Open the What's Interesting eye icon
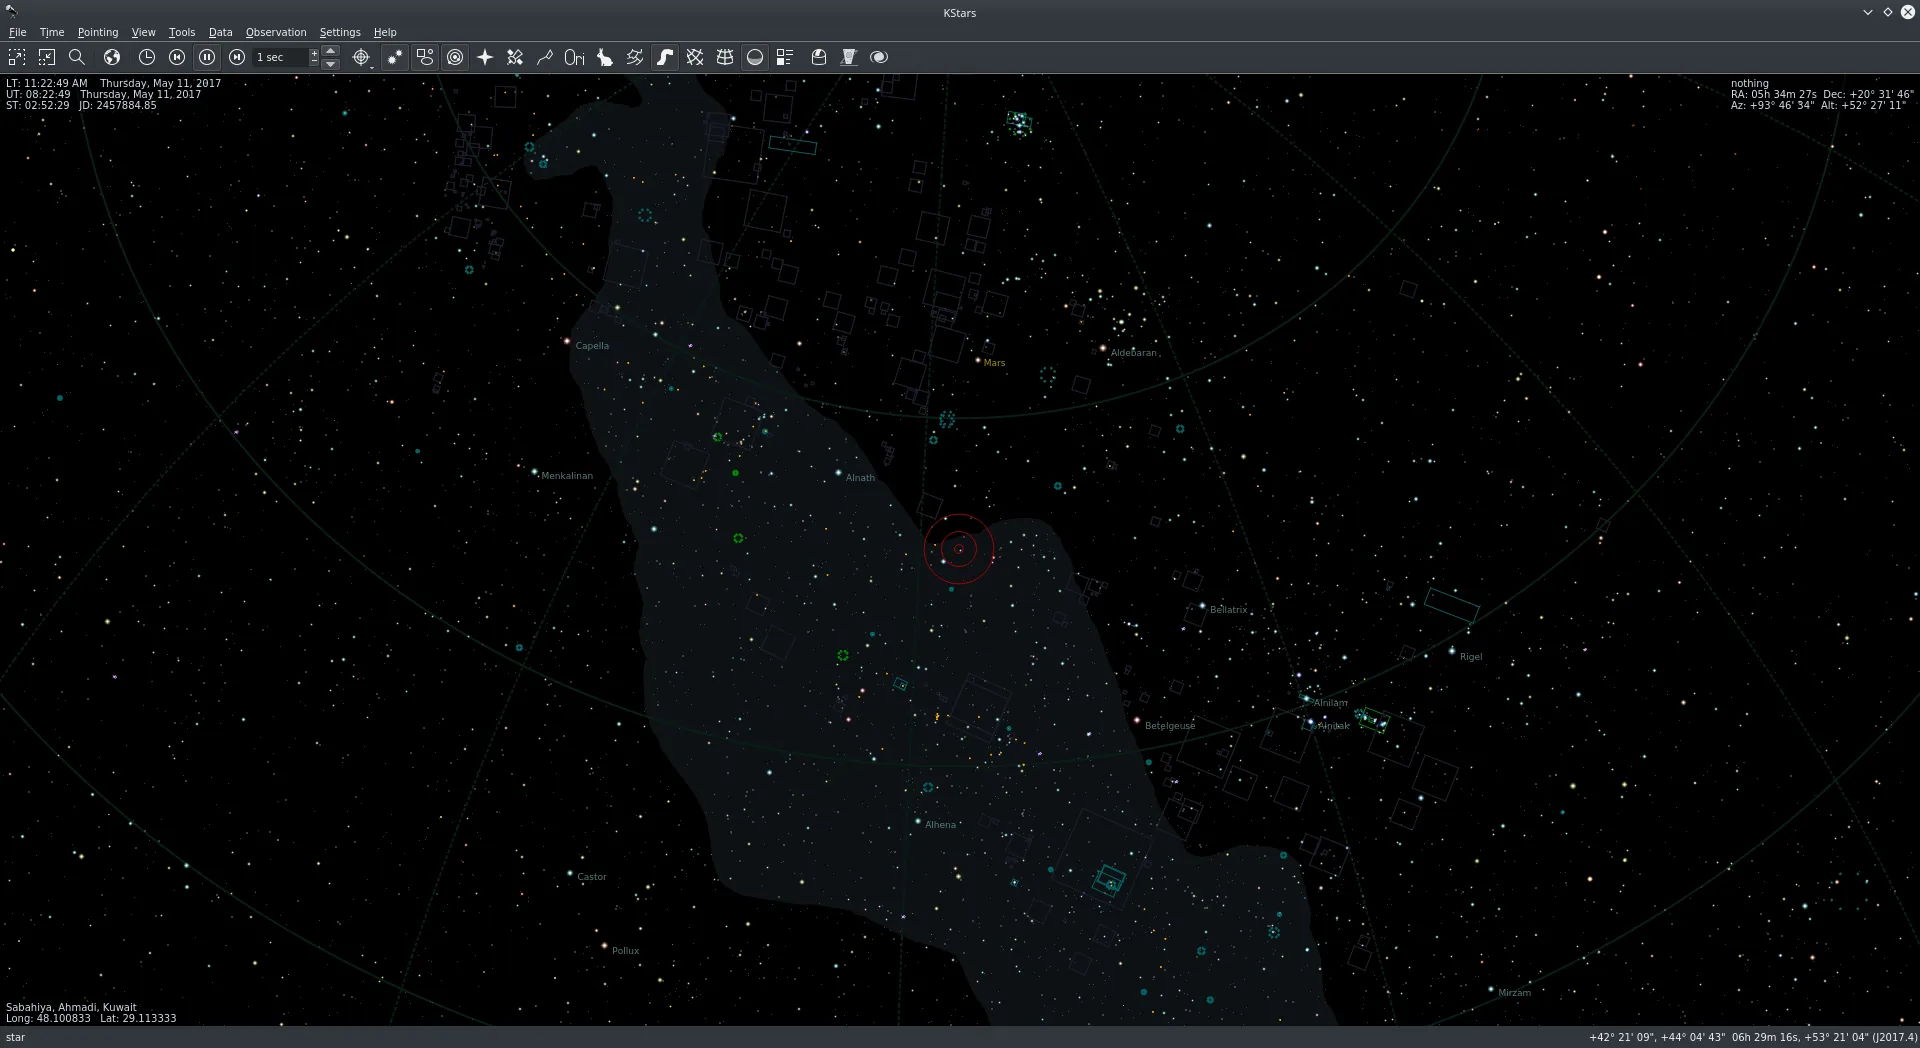 [878, 57]
